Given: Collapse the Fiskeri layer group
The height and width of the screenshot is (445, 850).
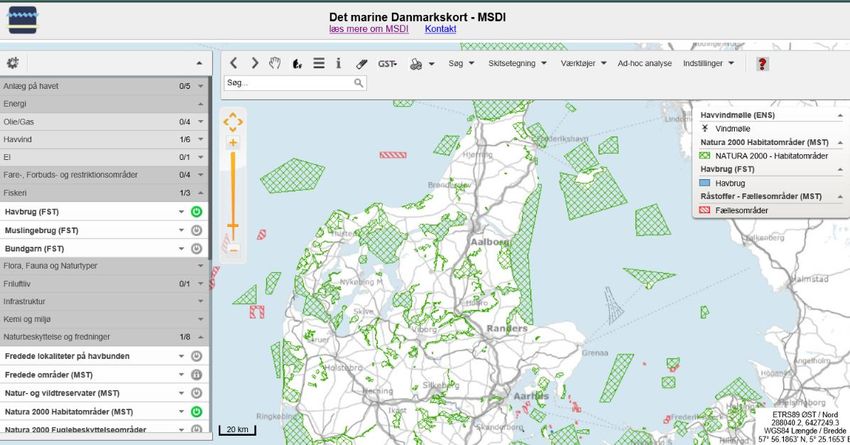Looking at the screenshot, I should 200,193.
